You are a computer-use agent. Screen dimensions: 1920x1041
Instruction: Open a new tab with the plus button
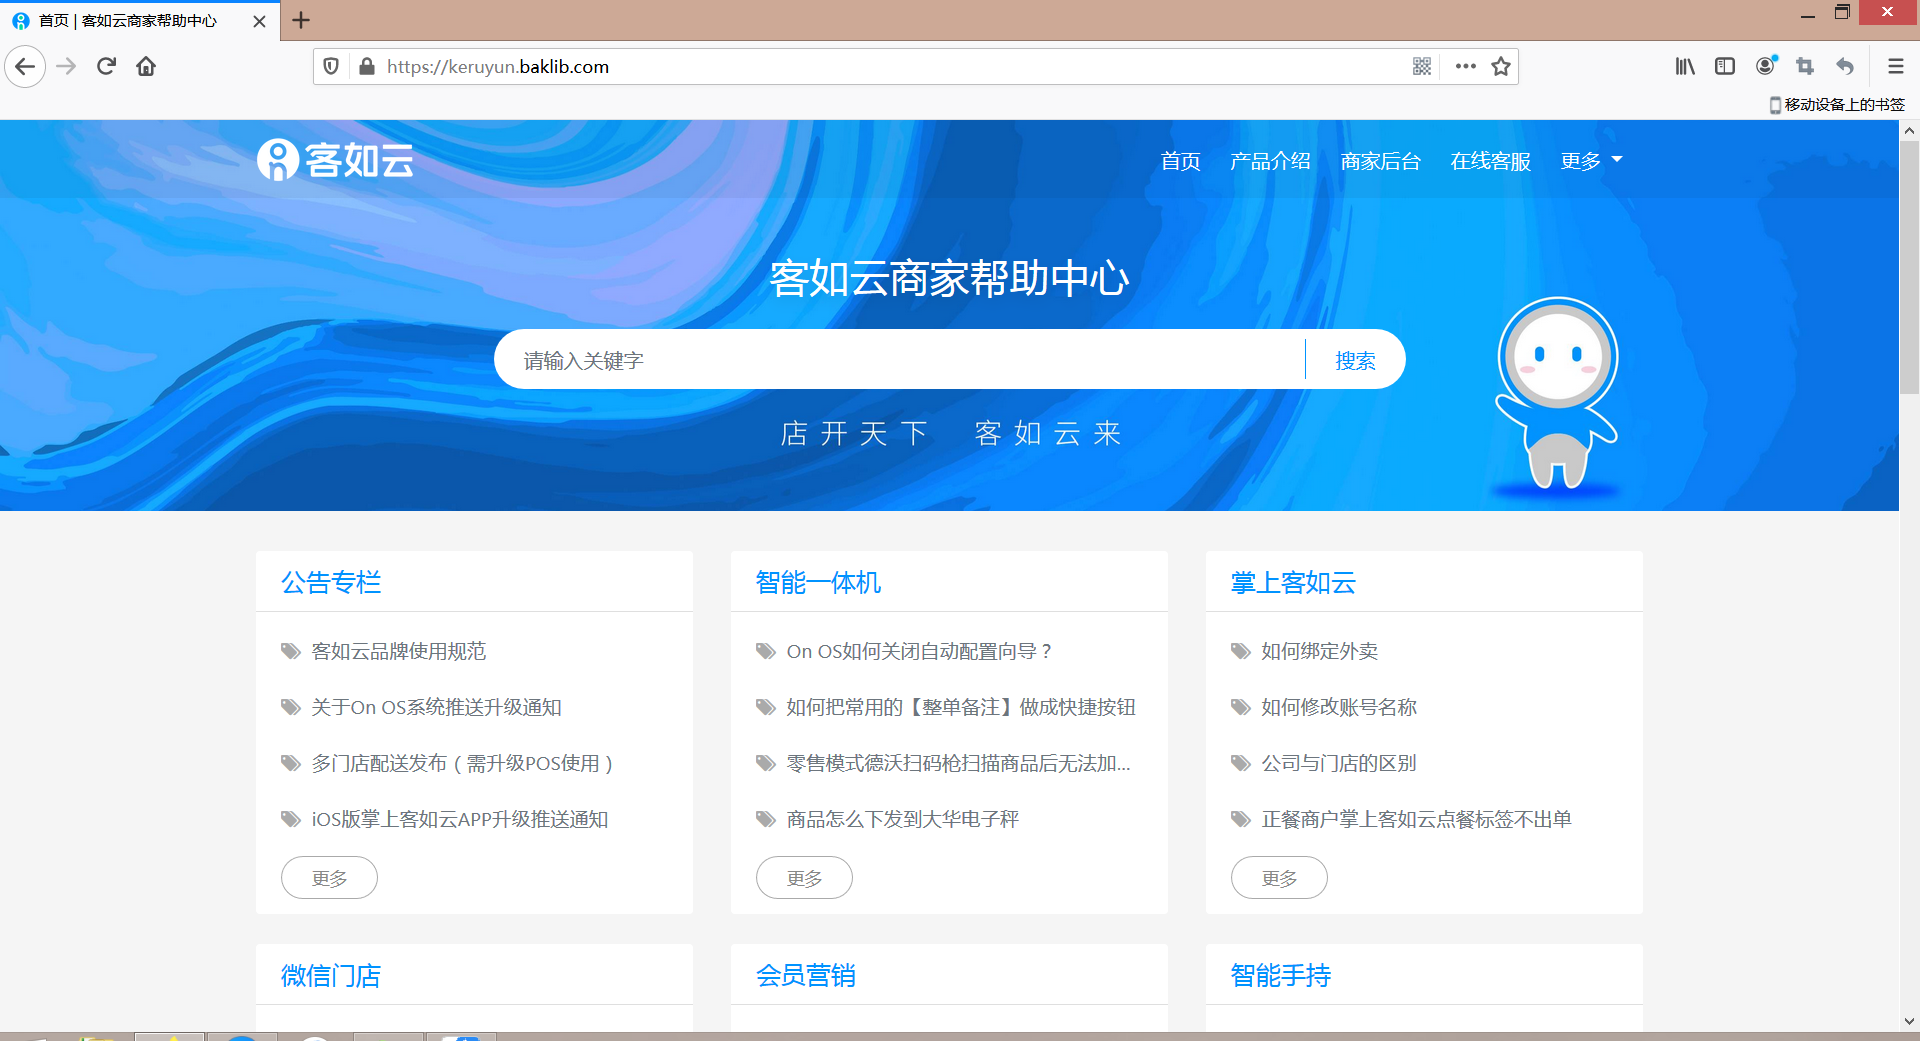coord(300,20)
